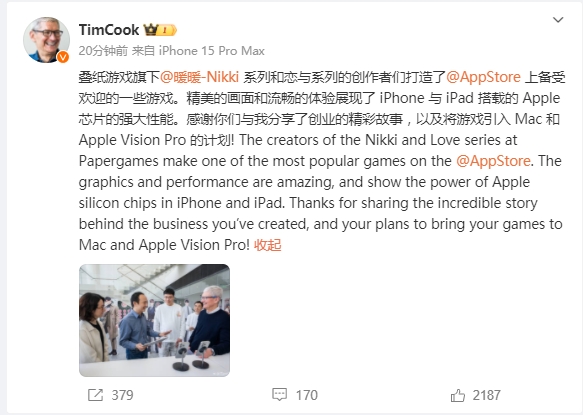Click the repost count 379
Viewport: 583px width, 415px height.
(x=122, y=395)
